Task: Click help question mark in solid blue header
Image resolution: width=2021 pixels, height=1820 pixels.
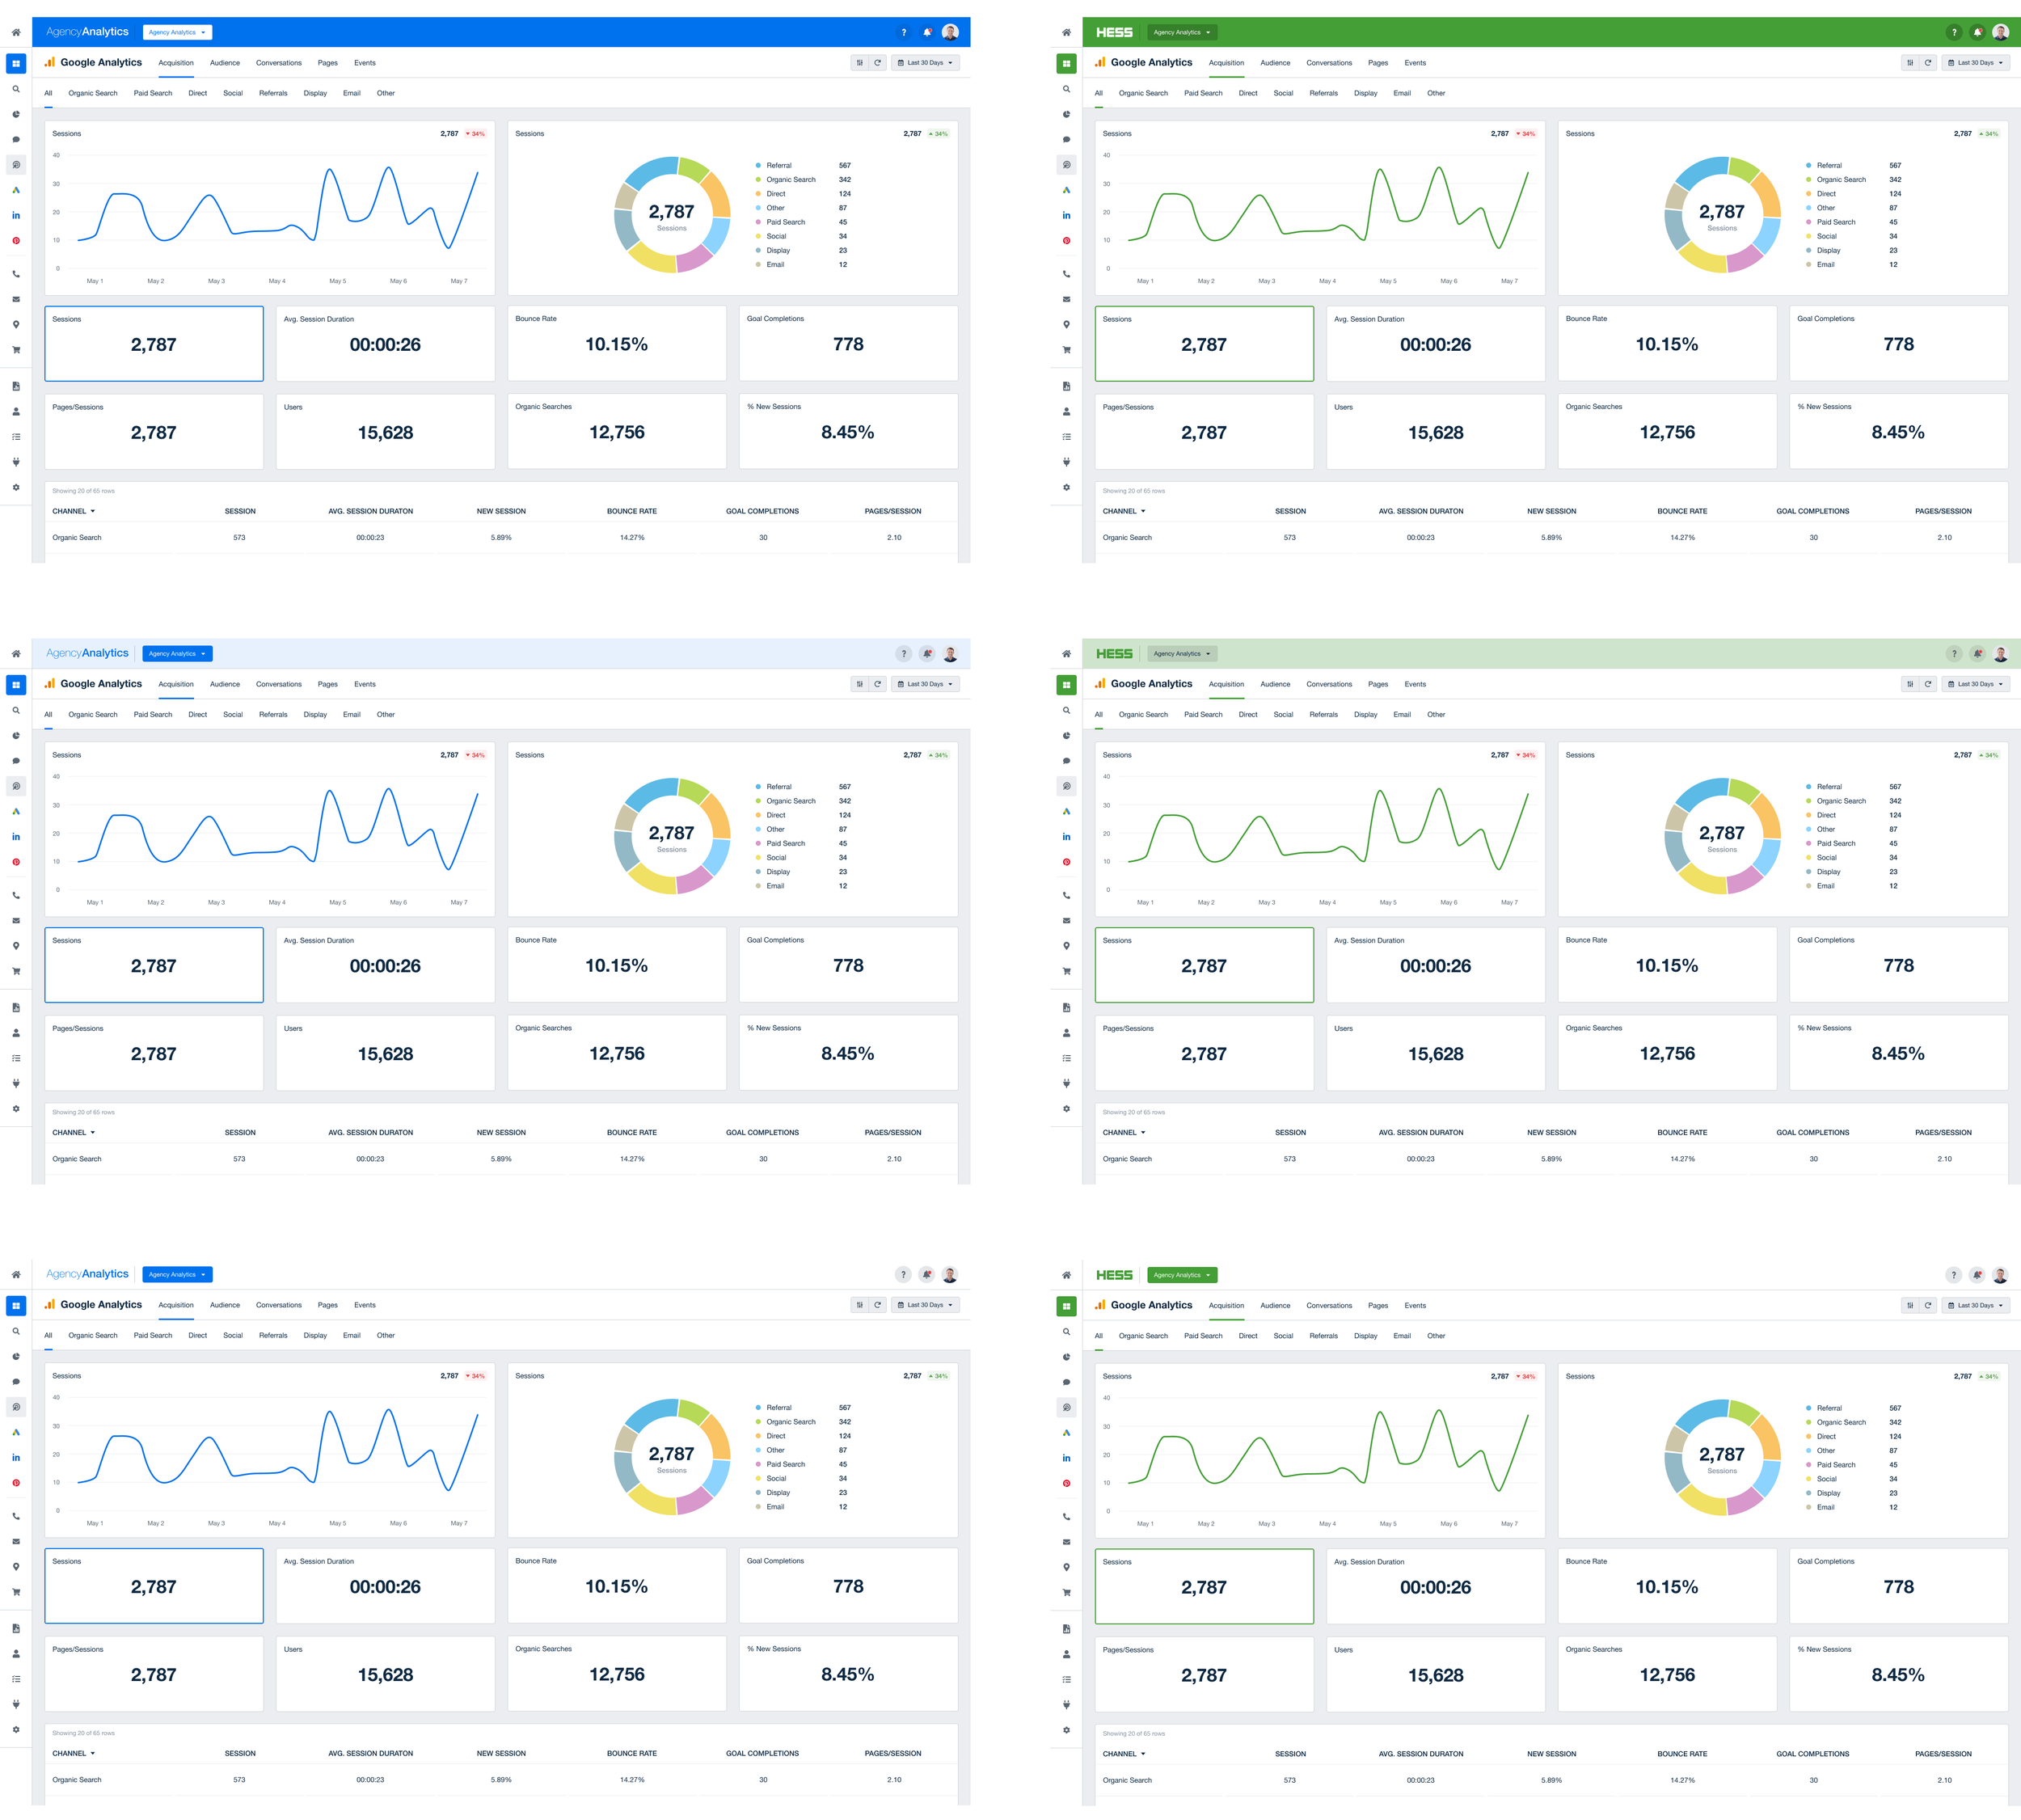Action: [x=904, y=32]
